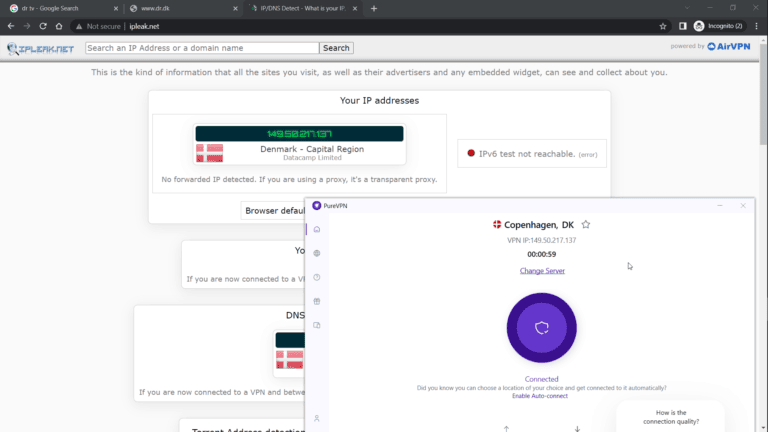Click the Denmark flag in DNS section

point(289,360)
